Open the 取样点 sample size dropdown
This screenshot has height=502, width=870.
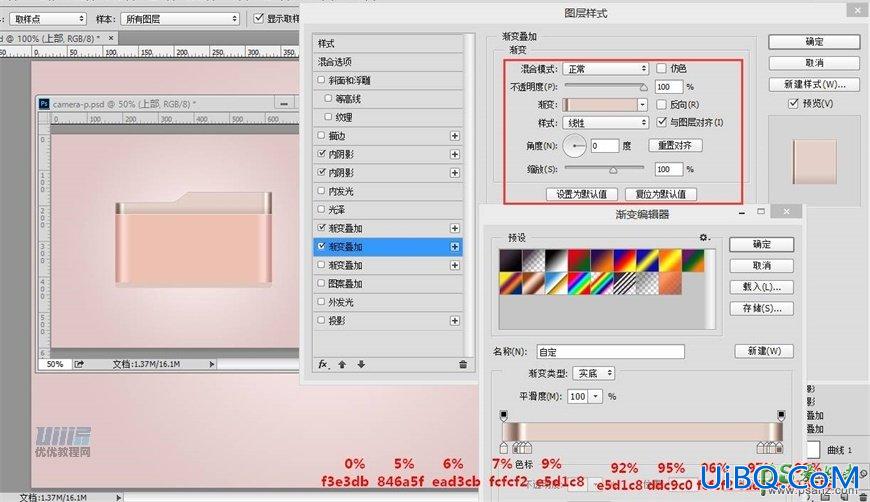coord(48,19)
